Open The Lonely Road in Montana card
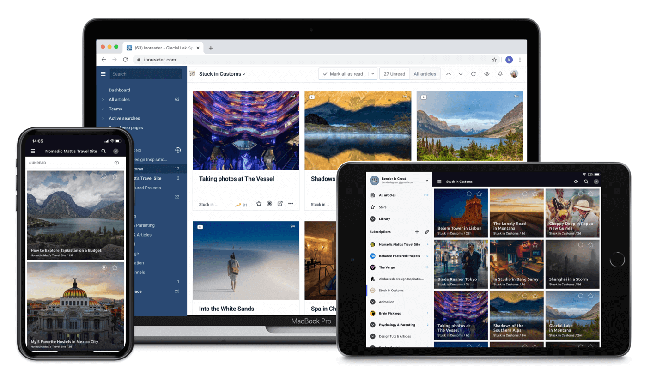The width and height of the screenshot is (650, 376). click(517, 213)
